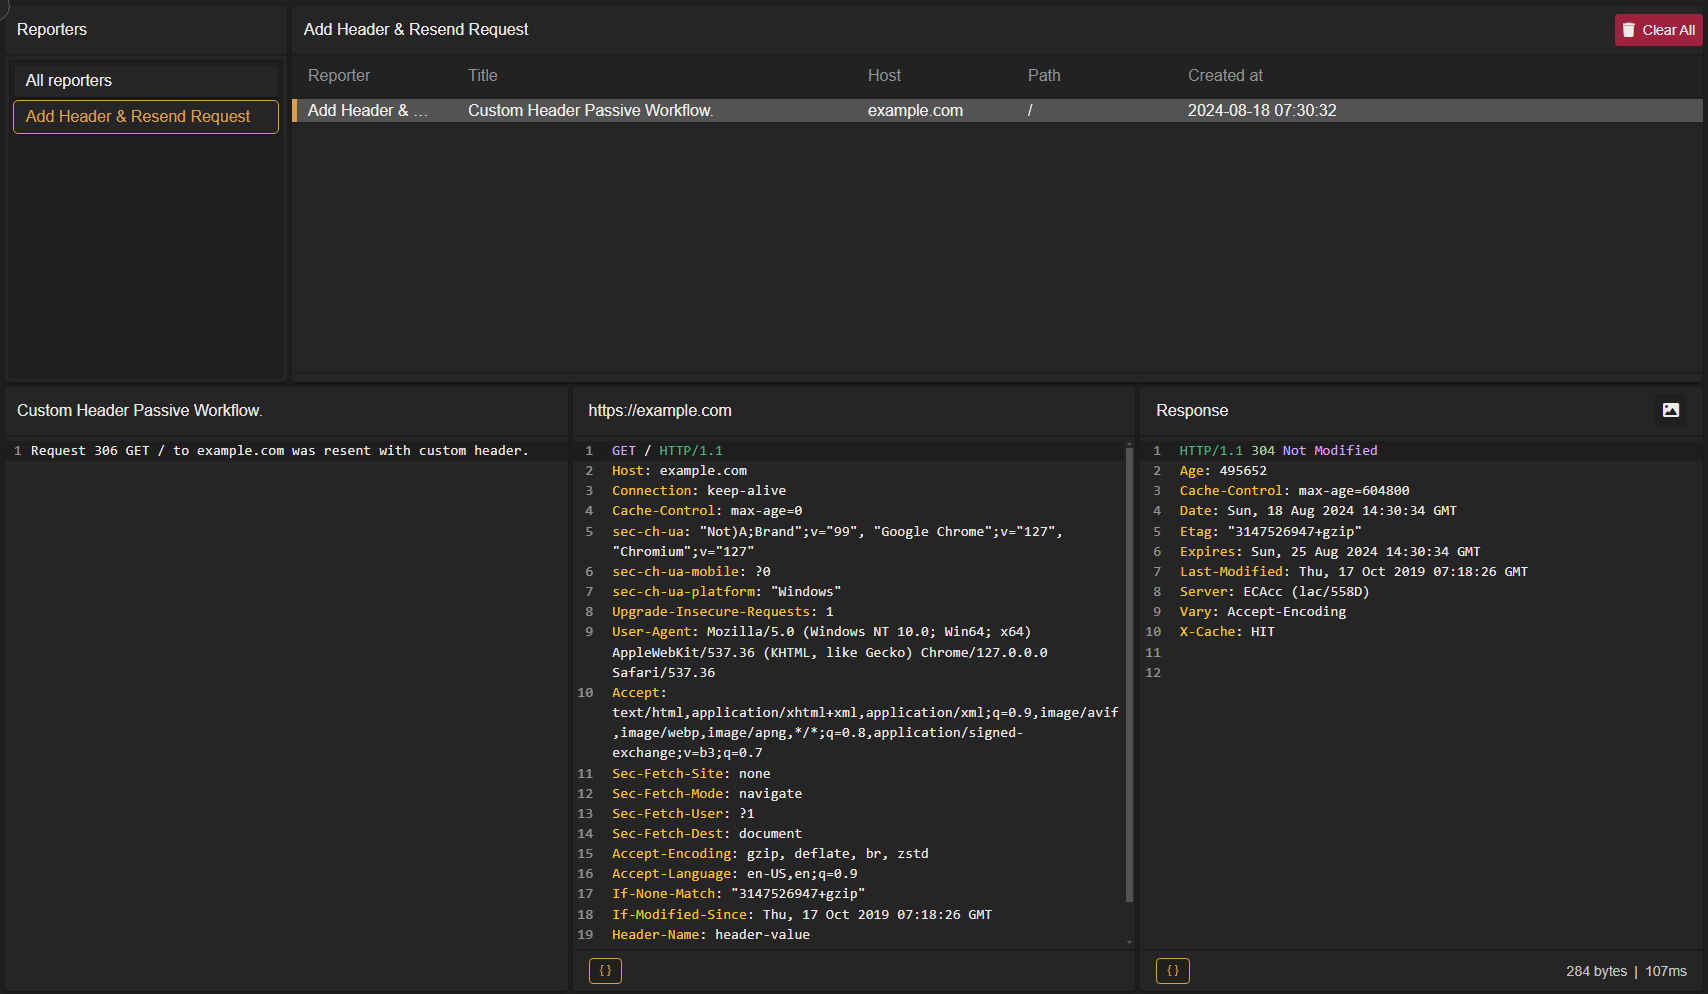Click the Server: ECAcc header line
Image resolution: width=1708 pixels, height=994 pixels.
point(1274,592)
